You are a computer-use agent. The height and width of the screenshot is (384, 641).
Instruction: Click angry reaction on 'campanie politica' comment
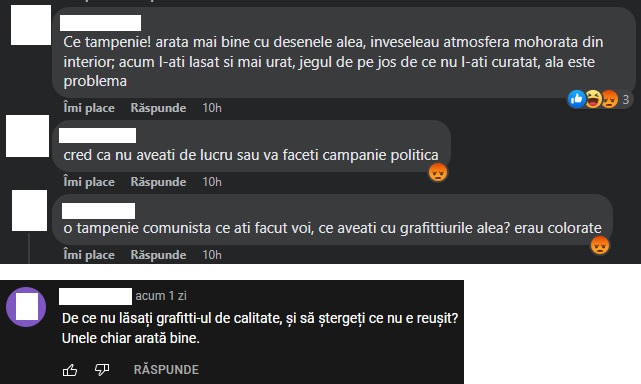click(438, 173)
